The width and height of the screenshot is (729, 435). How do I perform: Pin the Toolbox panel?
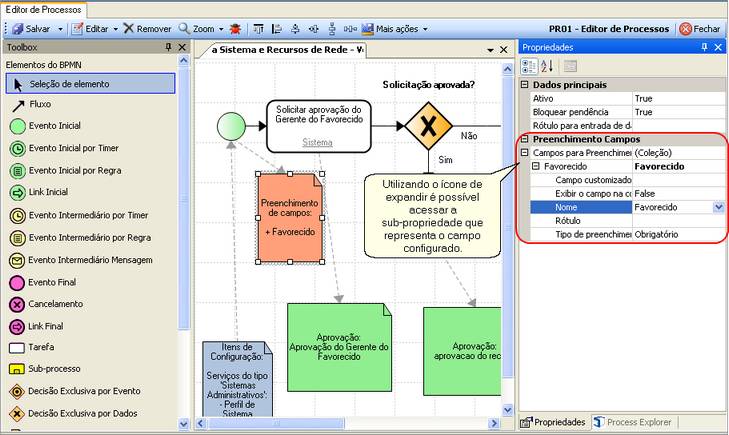168,47
